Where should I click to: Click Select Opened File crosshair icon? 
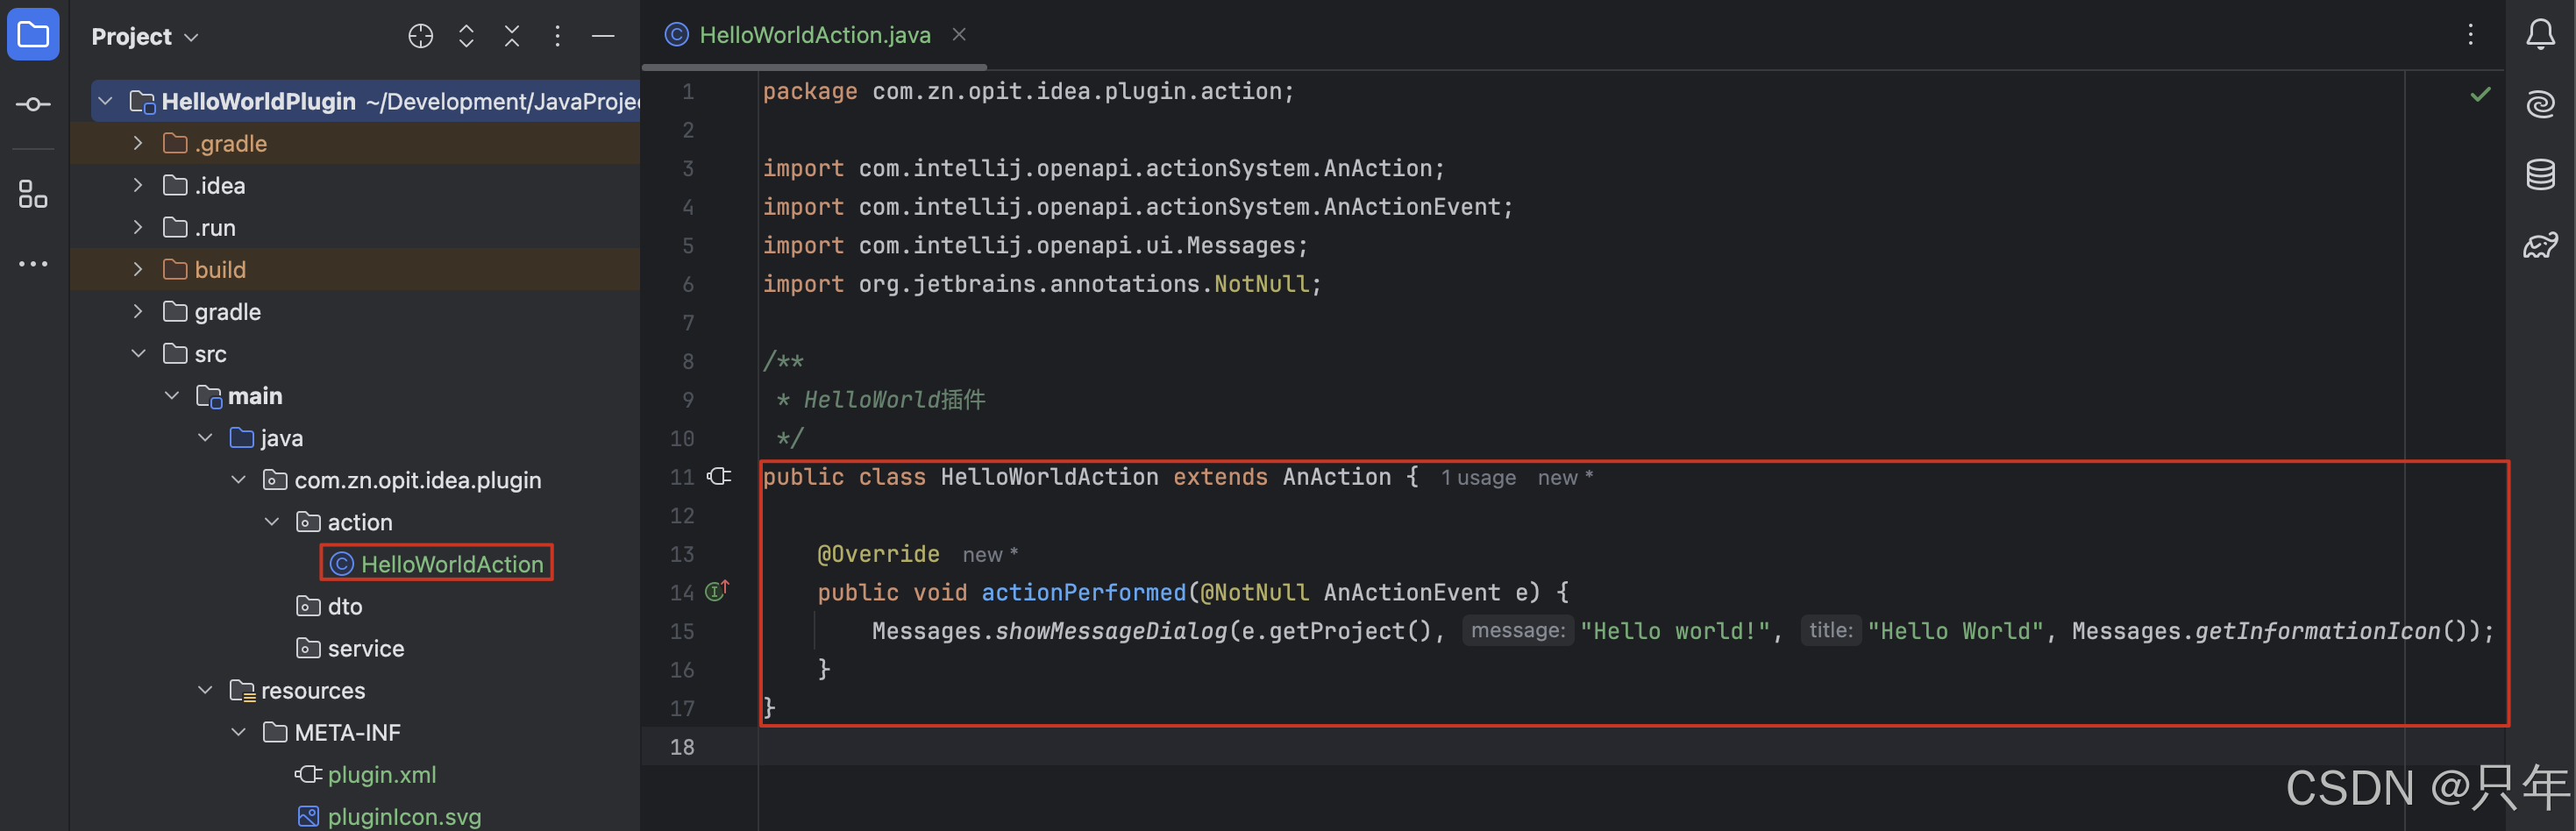click(x=421, y=36)
